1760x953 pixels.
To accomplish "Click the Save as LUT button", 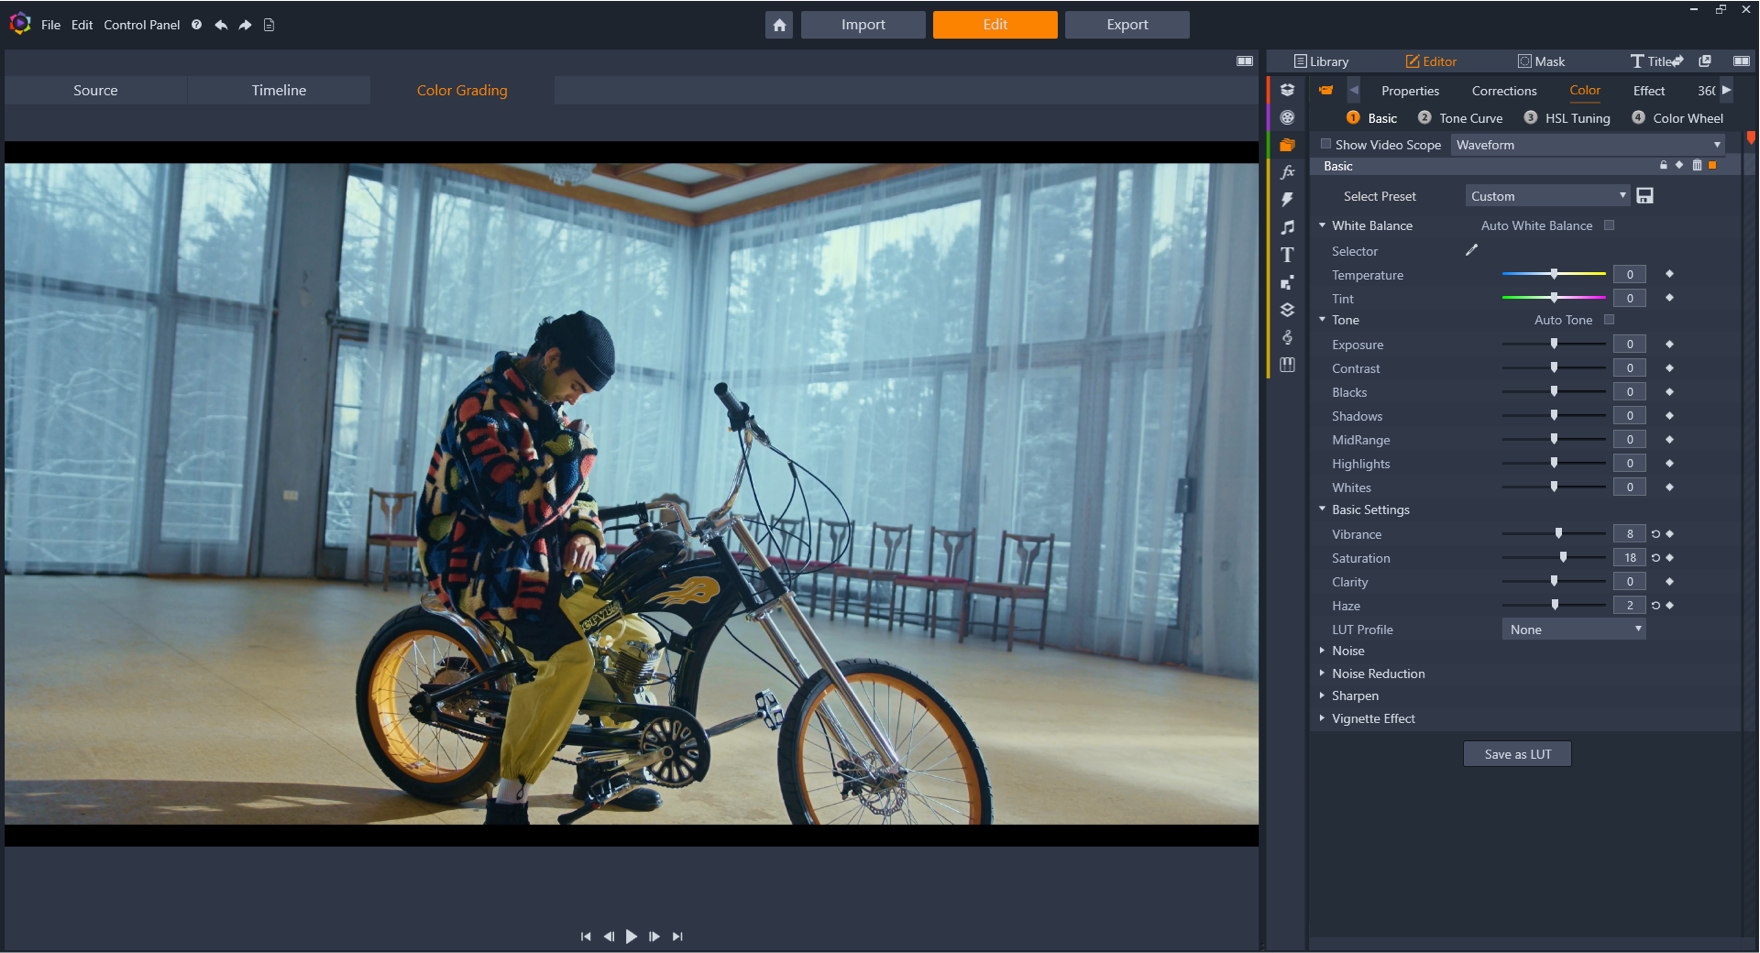I will 1517,754.
